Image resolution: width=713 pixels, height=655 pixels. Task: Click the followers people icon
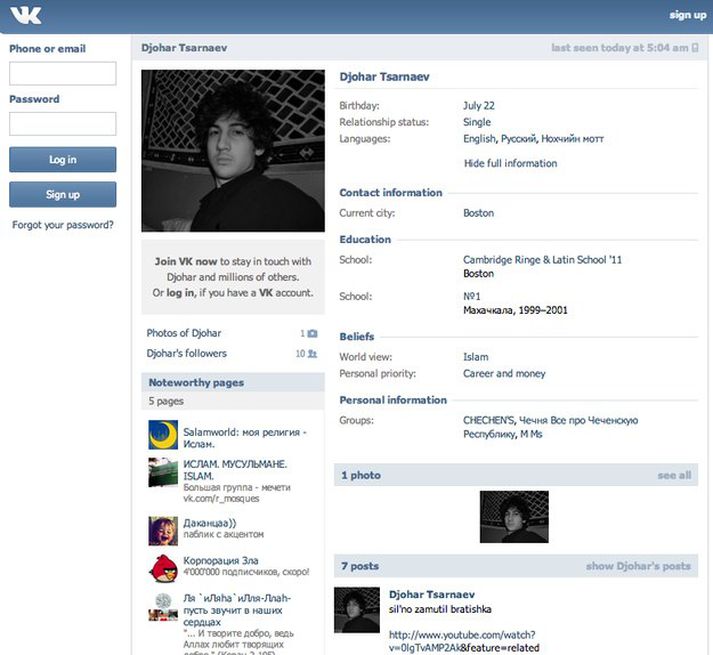click(312, 353)
